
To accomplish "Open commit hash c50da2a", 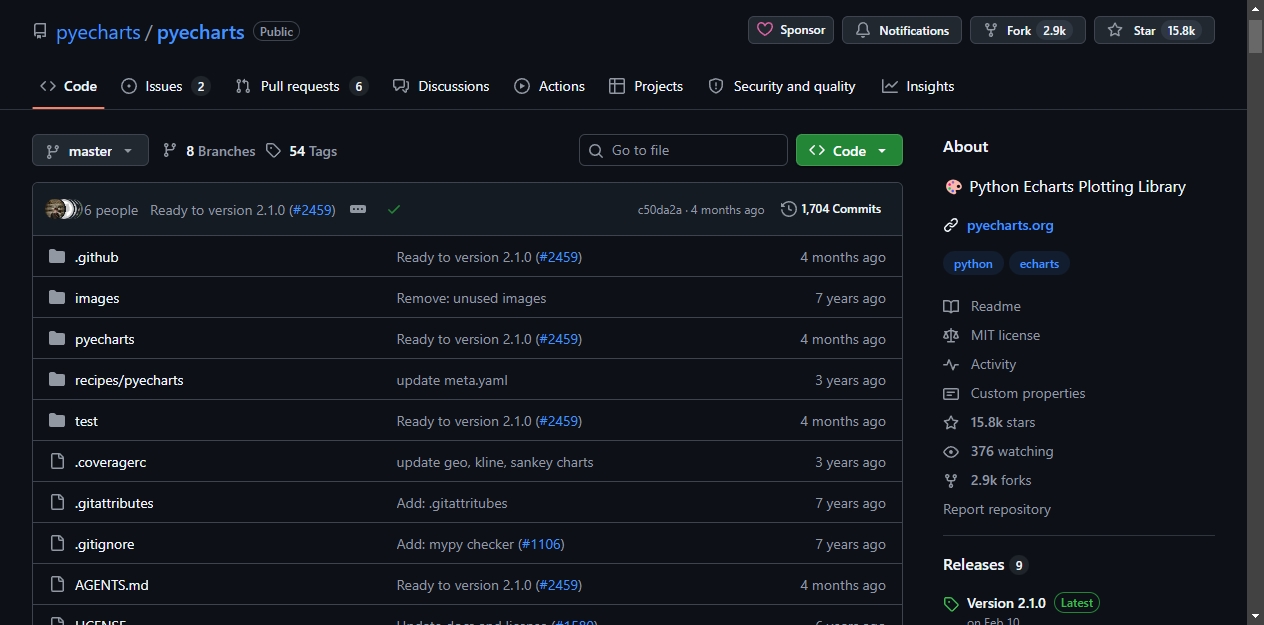I will coord(660,210).
